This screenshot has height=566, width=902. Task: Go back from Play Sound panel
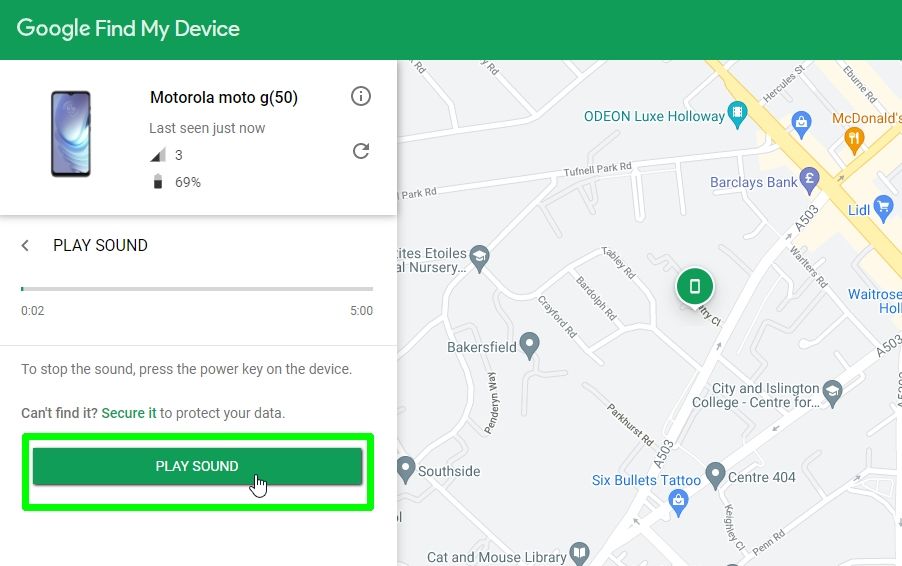click(26, 246)
